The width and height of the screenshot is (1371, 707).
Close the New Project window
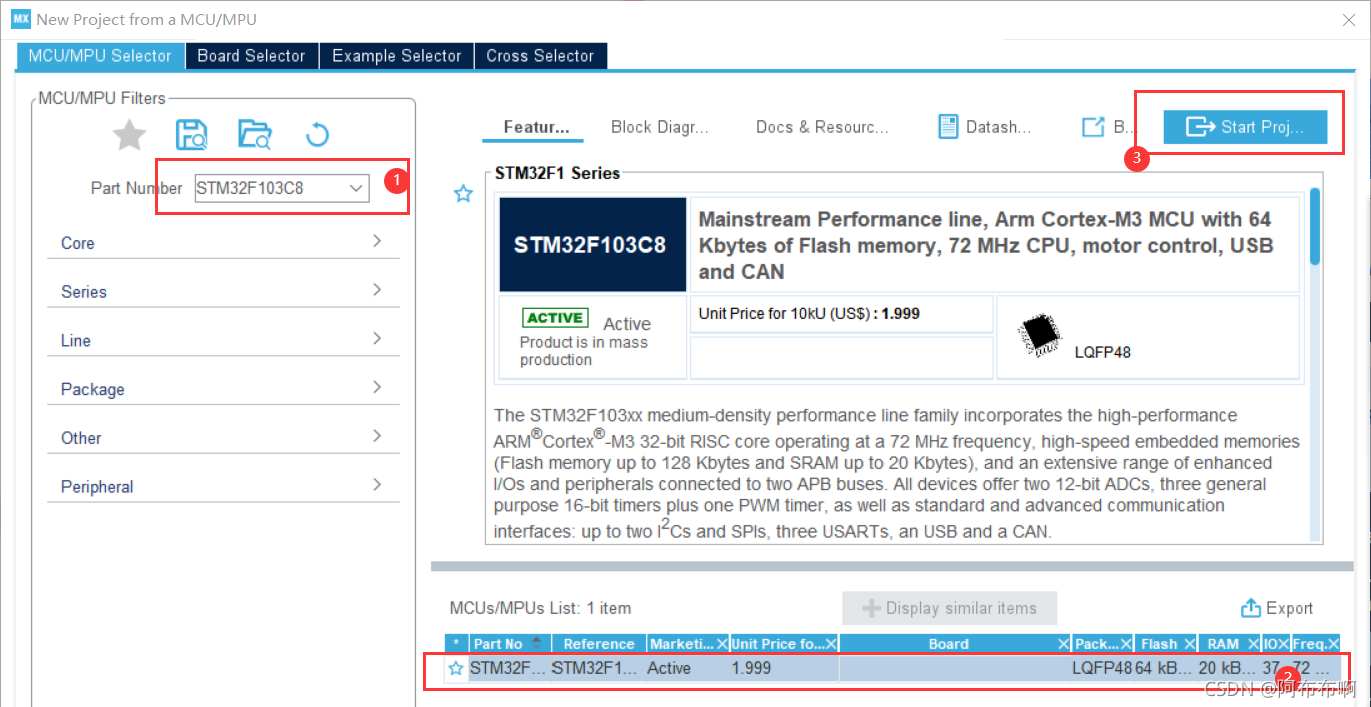(x=1346, y=19)
